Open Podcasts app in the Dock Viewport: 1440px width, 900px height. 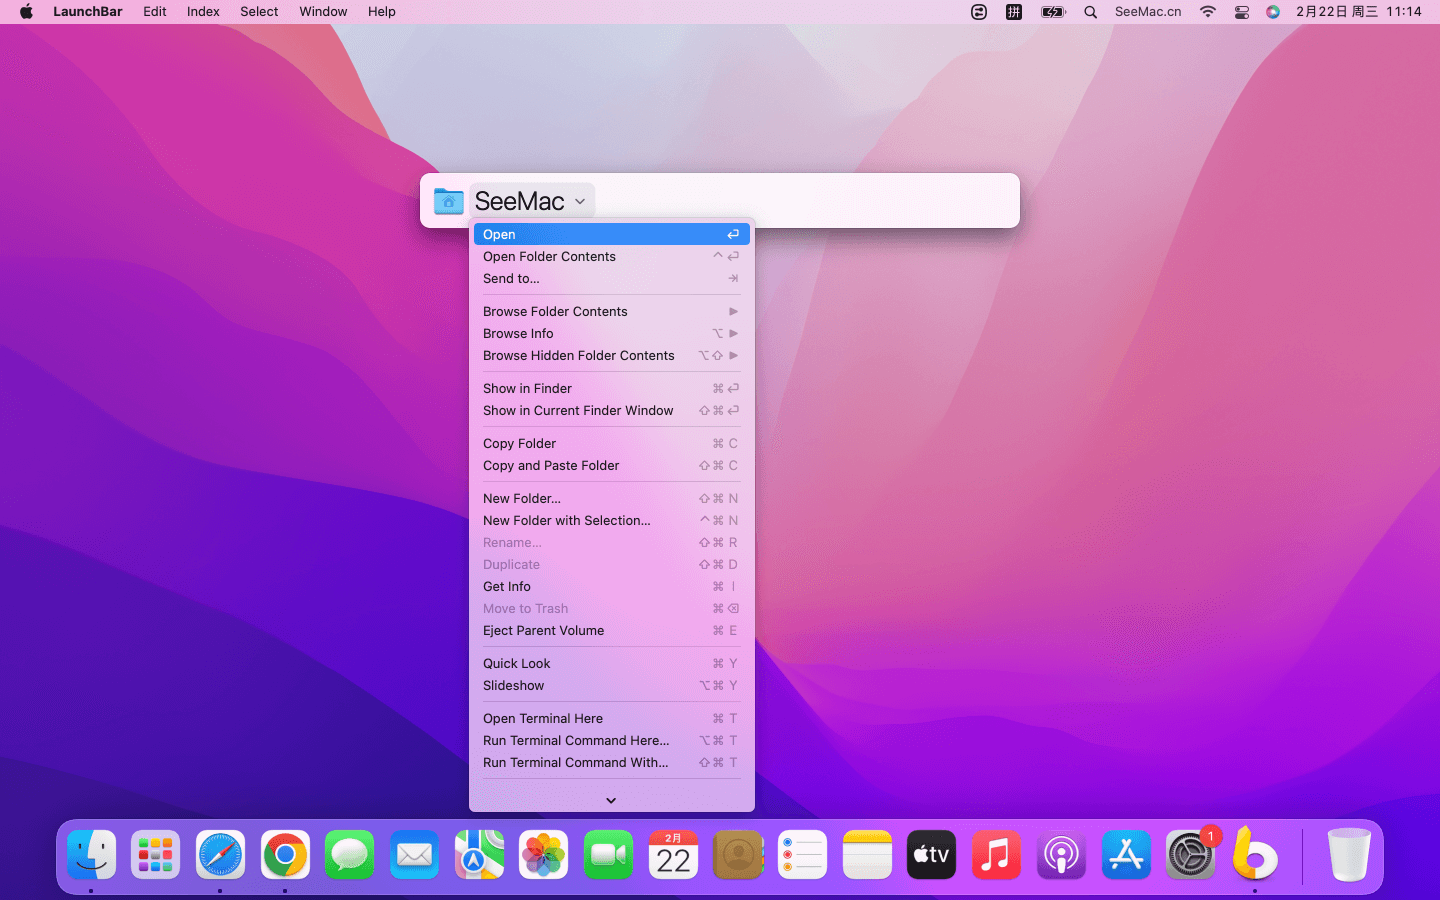(x=1061, y=855)
